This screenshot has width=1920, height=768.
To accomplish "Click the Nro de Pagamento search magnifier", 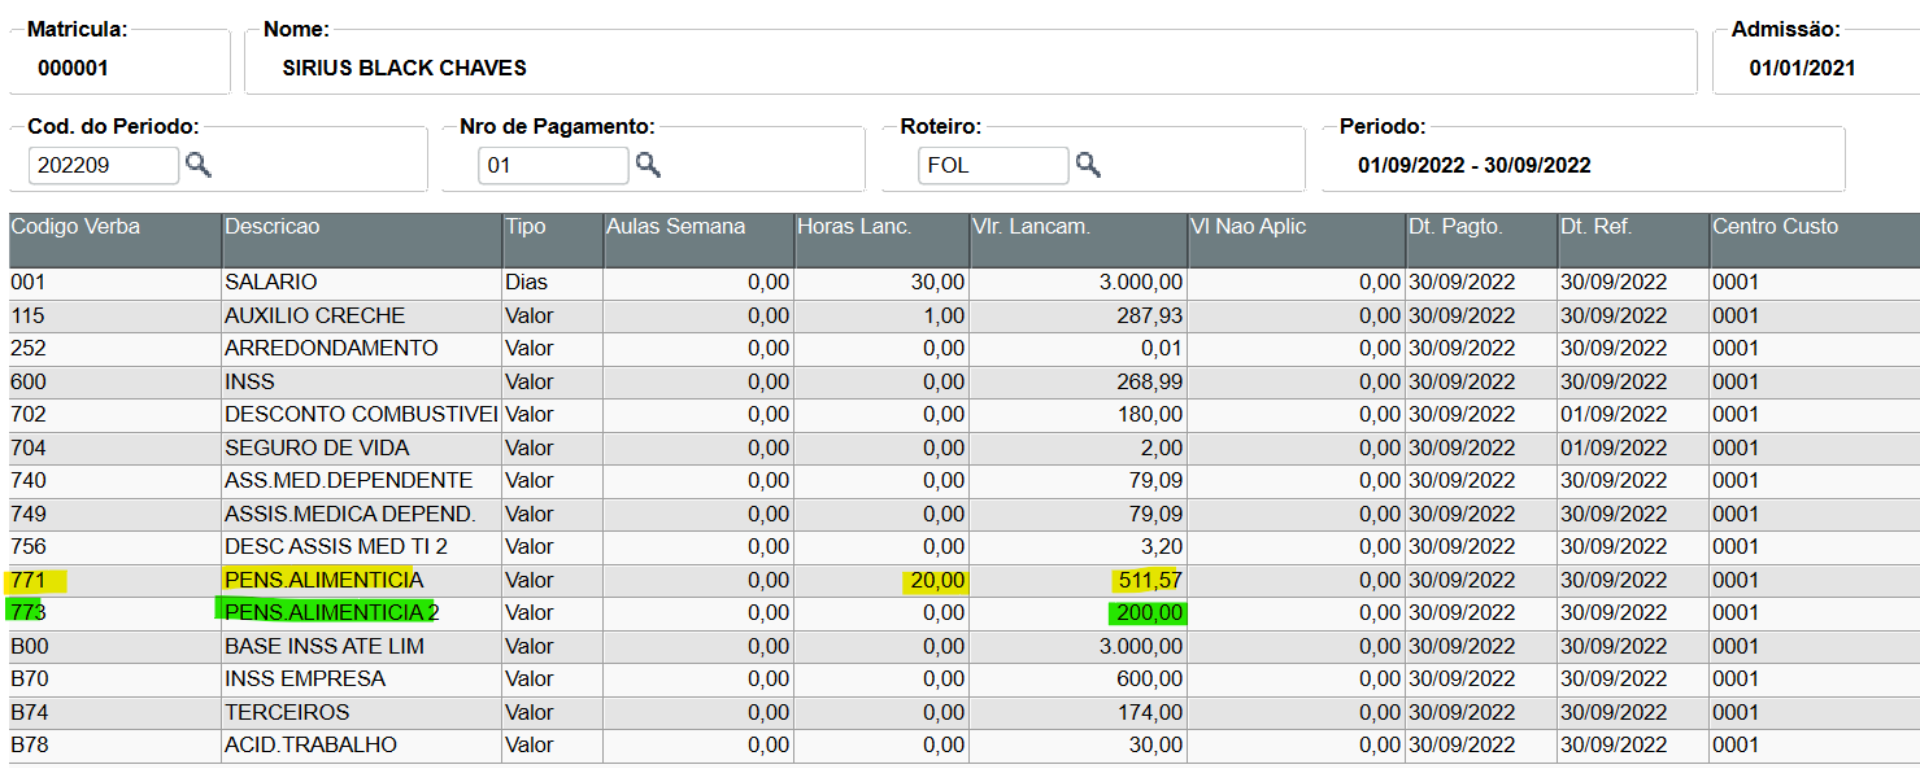I will 648,164.
